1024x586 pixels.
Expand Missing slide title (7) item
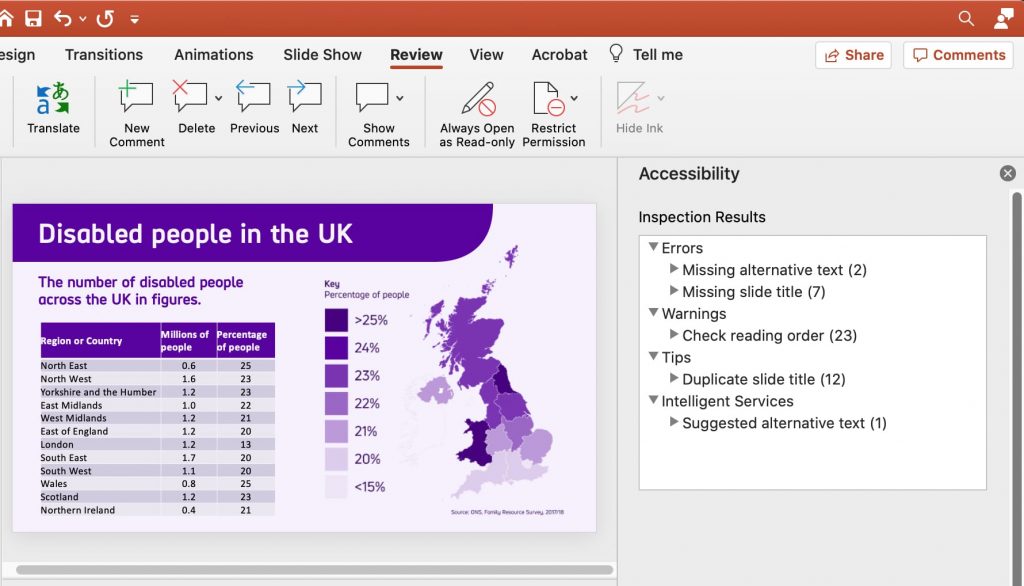675,292
